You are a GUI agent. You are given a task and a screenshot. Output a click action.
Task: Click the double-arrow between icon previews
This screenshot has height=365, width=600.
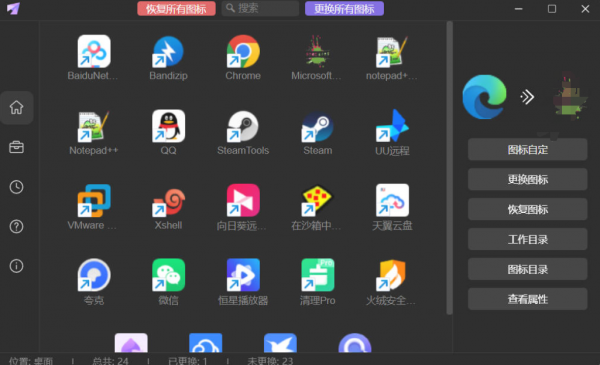[527, 97]
